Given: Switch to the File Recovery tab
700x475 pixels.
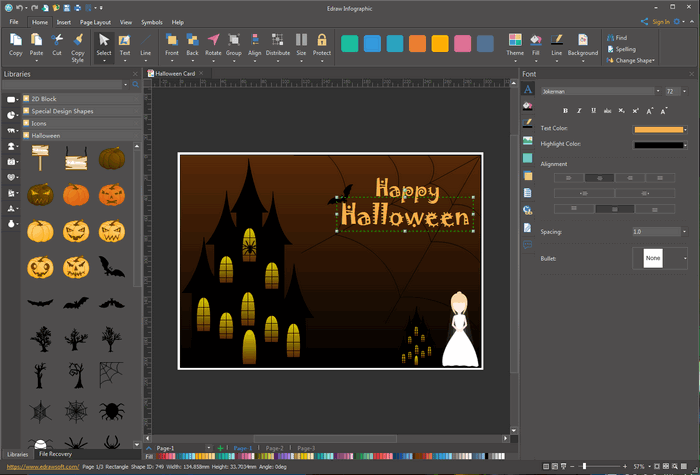Looking at the screenshot, I should 55,454.
